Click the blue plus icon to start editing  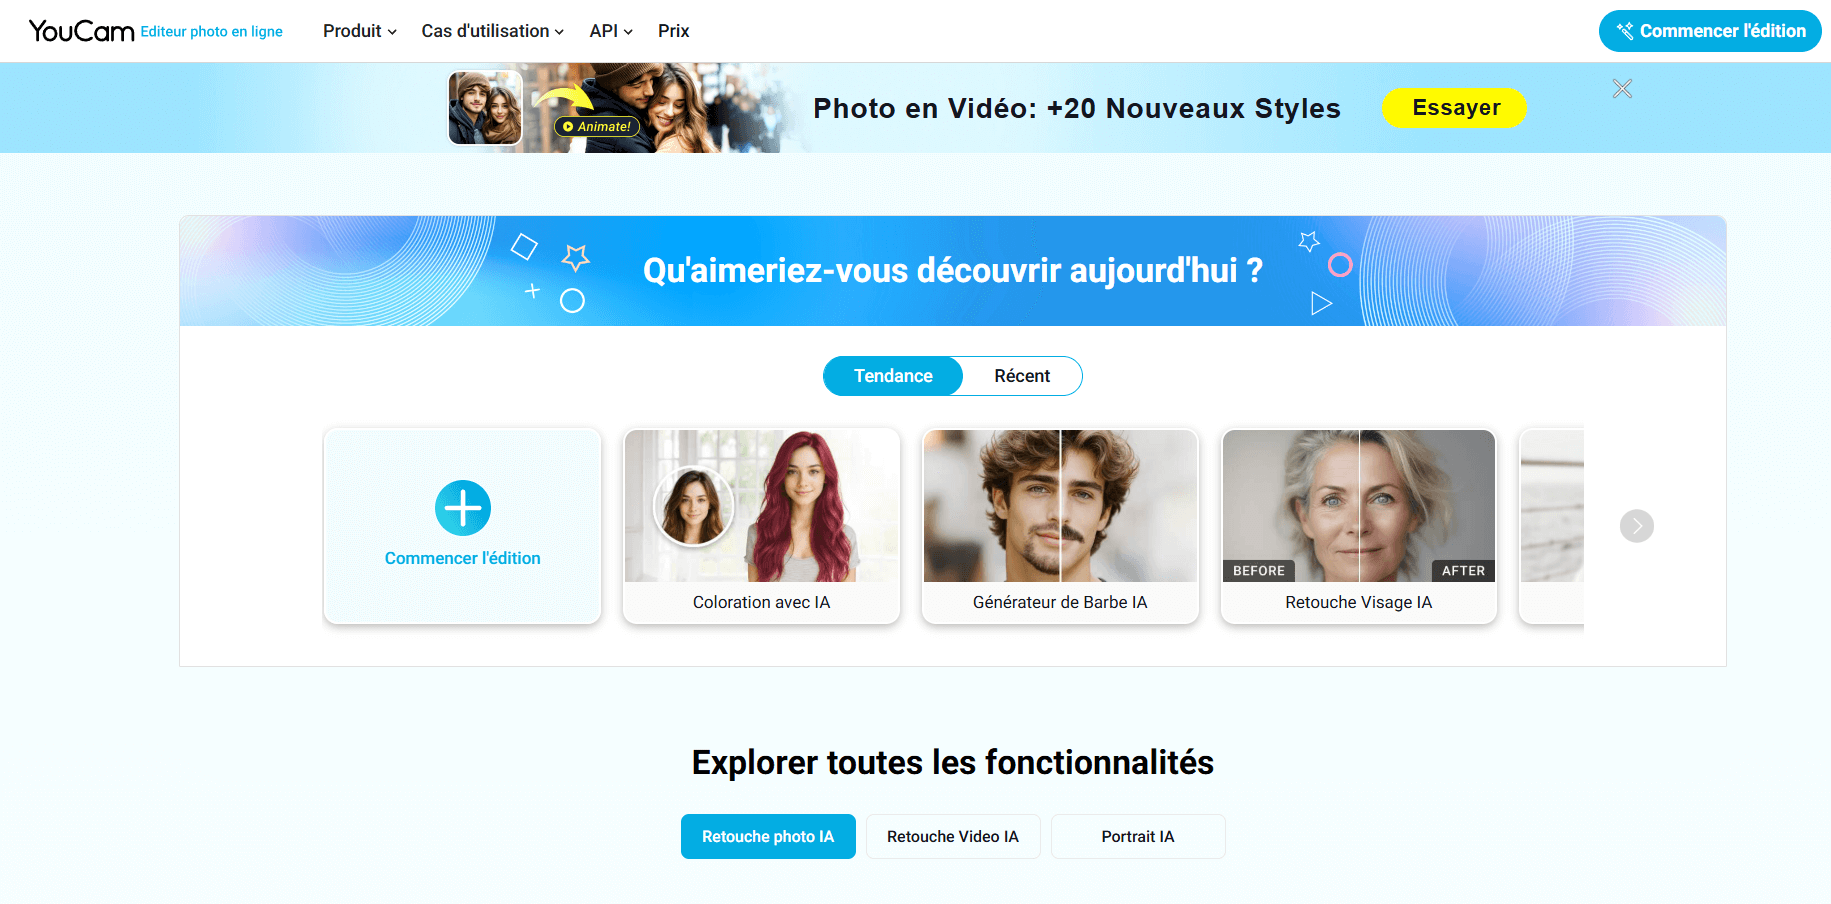click(x=463, y=508)
